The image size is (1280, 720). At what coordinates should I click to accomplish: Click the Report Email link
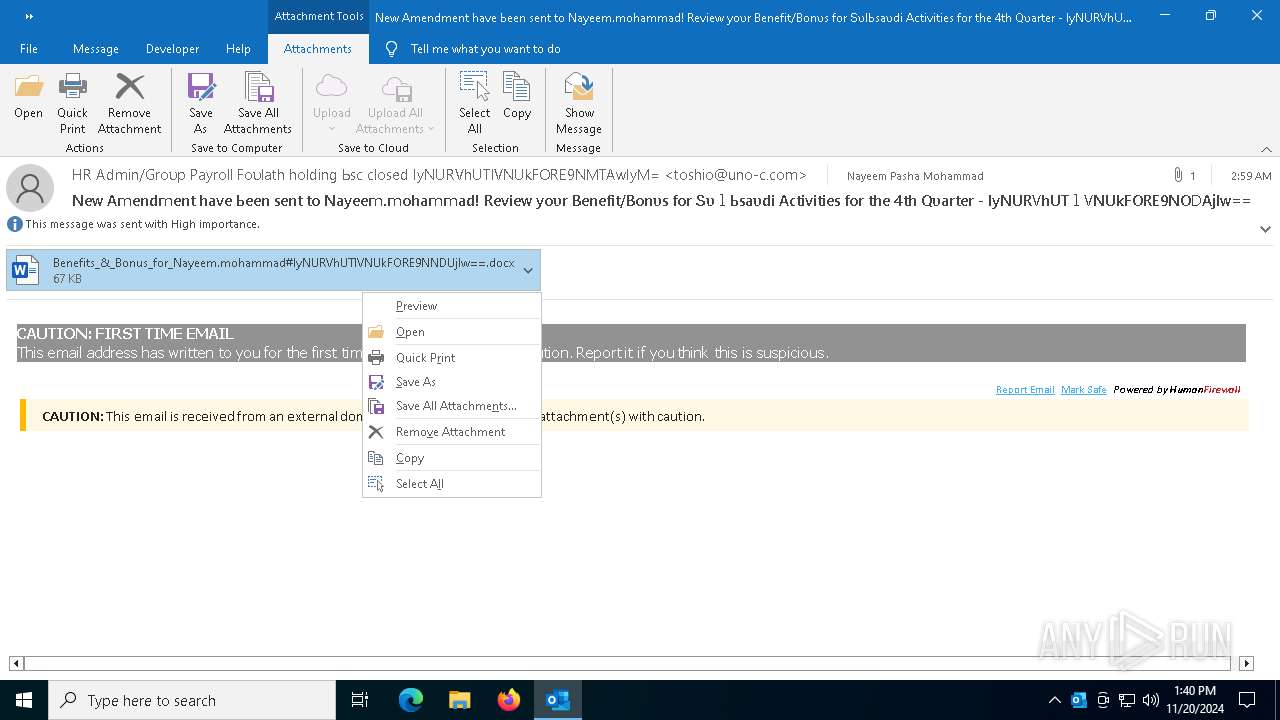point(1025,390)
